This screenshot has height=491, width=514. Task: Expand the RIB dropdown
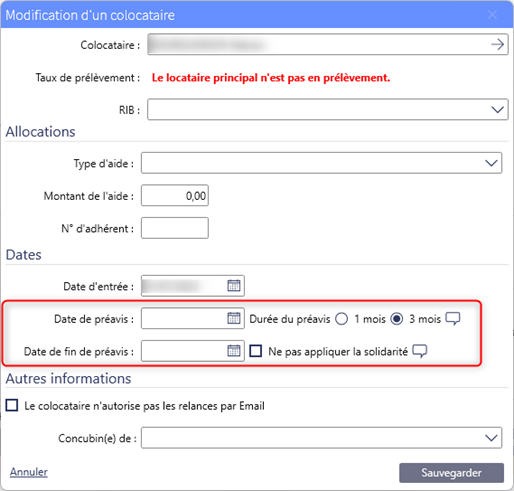[328, 109]
